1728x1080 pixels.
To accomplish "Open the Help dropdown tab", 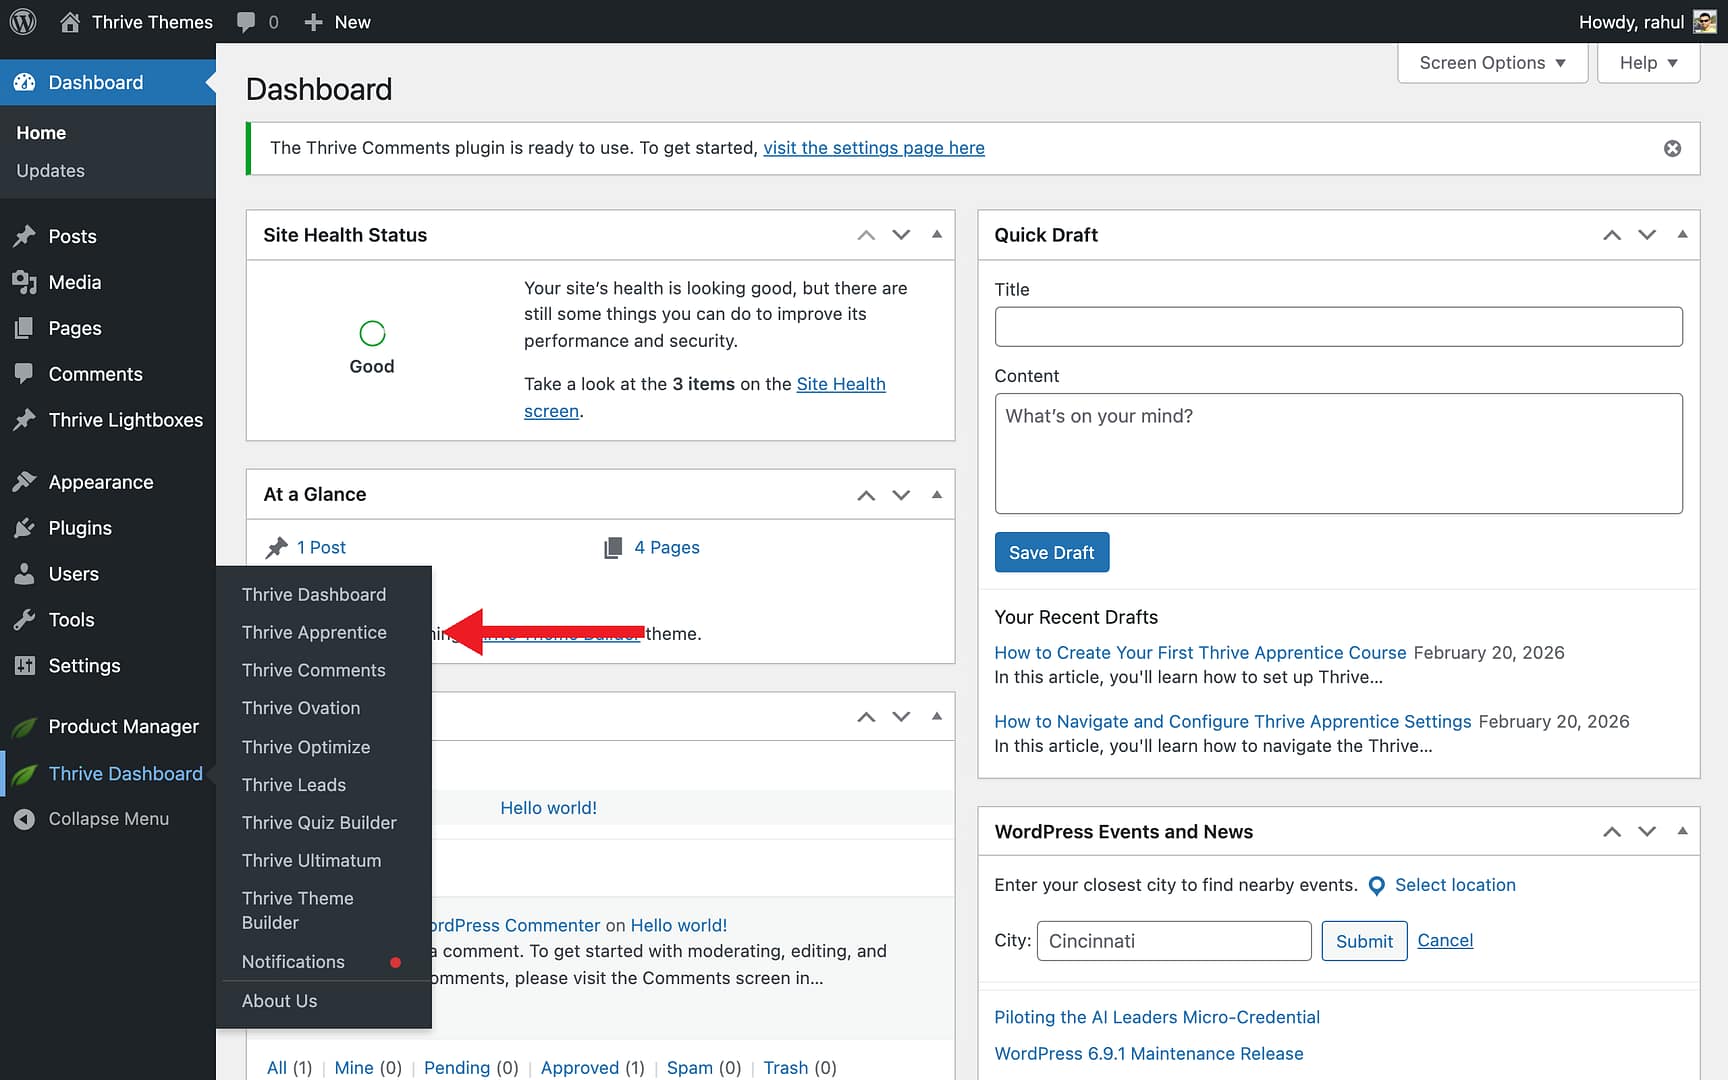I will coord(1648,63).
